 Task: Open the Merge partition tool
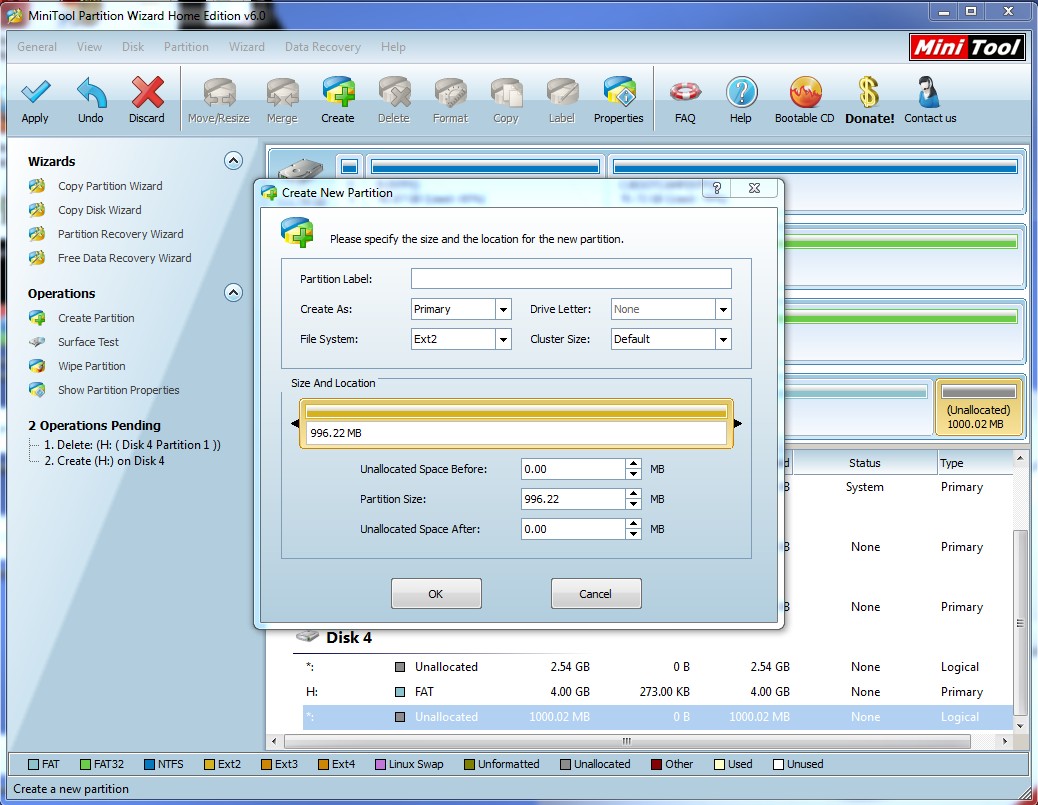coord(281,99)
